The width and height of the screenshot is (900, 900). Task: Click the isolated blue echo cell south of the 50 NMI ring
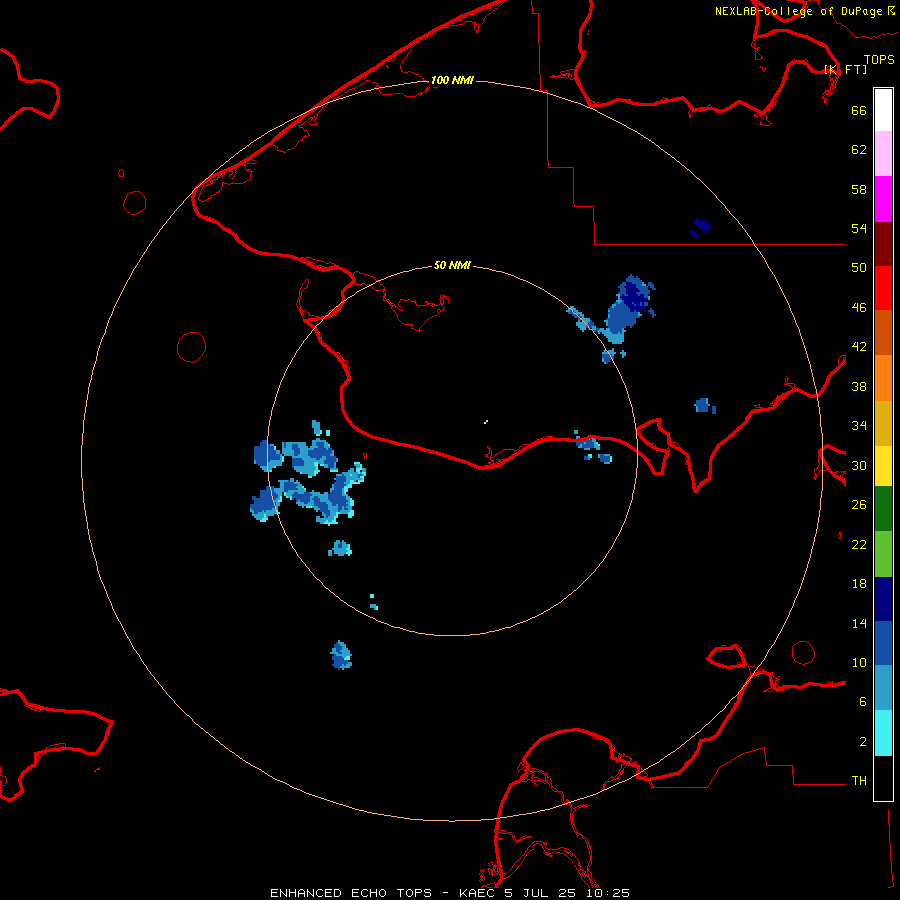coord(341,655)
